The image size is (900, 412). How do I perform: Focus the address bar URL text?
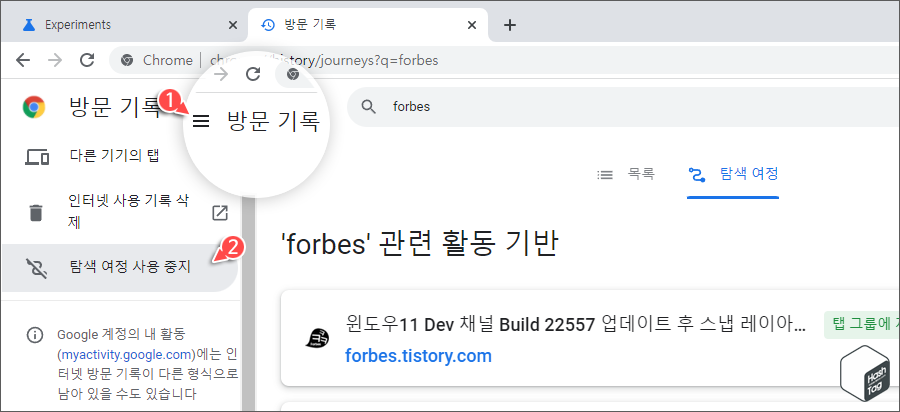click(x=324, y=60)
